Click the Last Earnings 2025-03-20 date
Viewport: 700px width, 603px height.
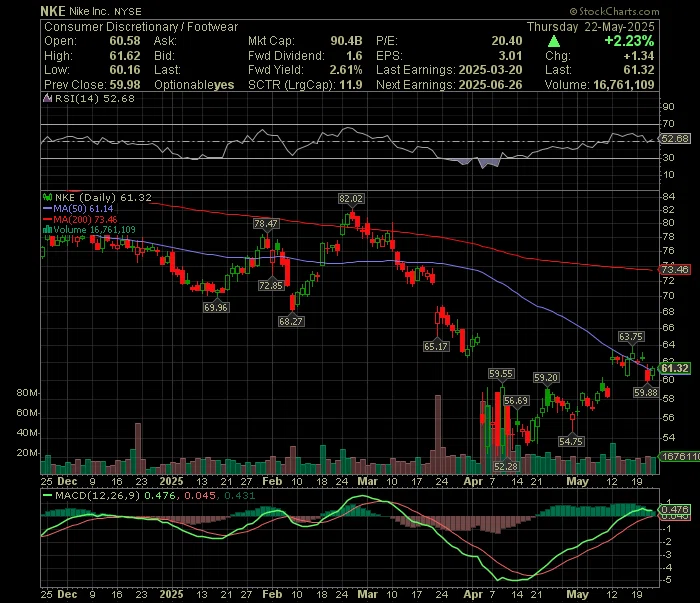coord(490,70)
